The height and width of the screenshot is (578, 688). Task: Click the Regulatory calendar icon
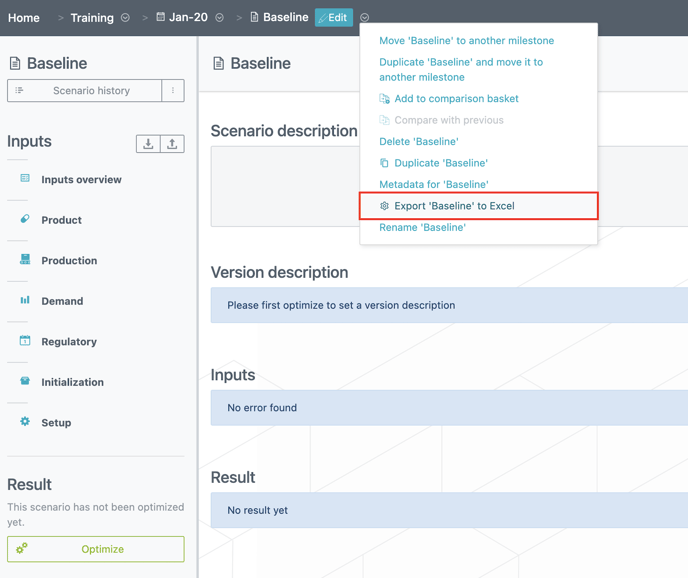click(25, 341)
